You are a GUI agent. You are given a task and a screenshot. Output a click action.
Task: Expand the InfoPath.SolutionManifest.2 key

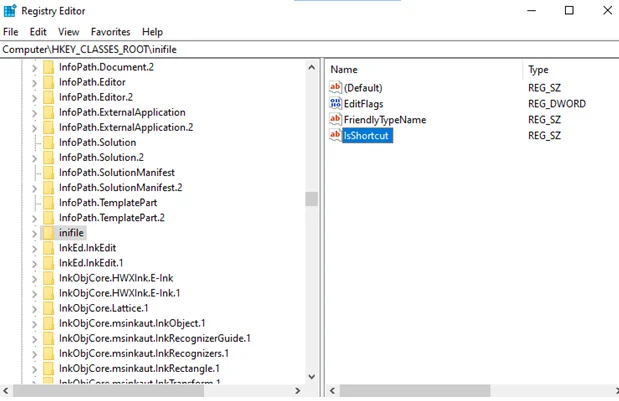coord(34,188)
